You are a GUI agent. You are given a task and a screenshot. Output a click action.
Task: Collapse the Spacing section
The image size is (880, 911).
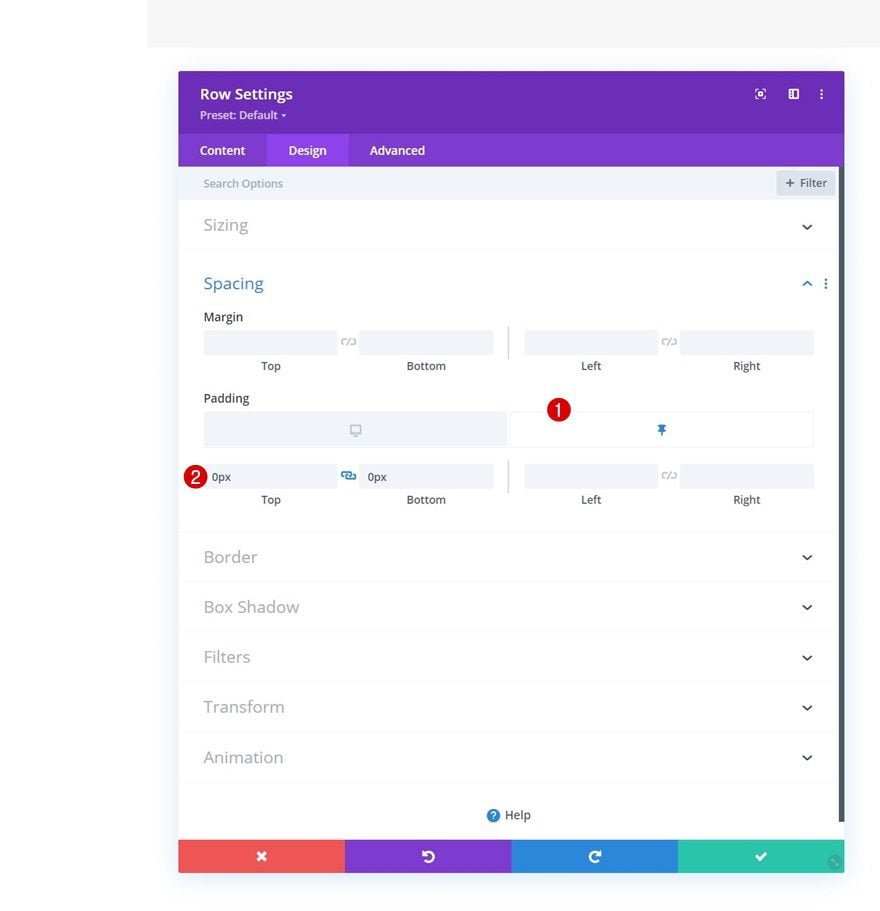pos(806,284)
